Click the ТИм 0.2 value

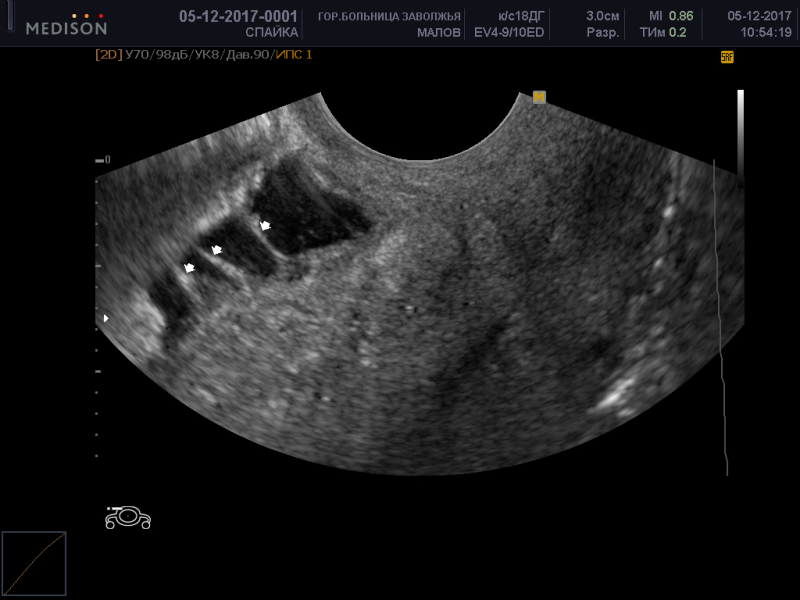pyautogui.click(x=663, y=33)
